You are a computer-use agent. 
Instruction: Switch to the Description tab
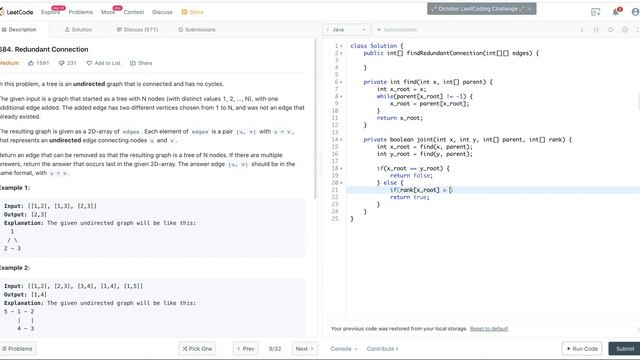coord(19,30)
